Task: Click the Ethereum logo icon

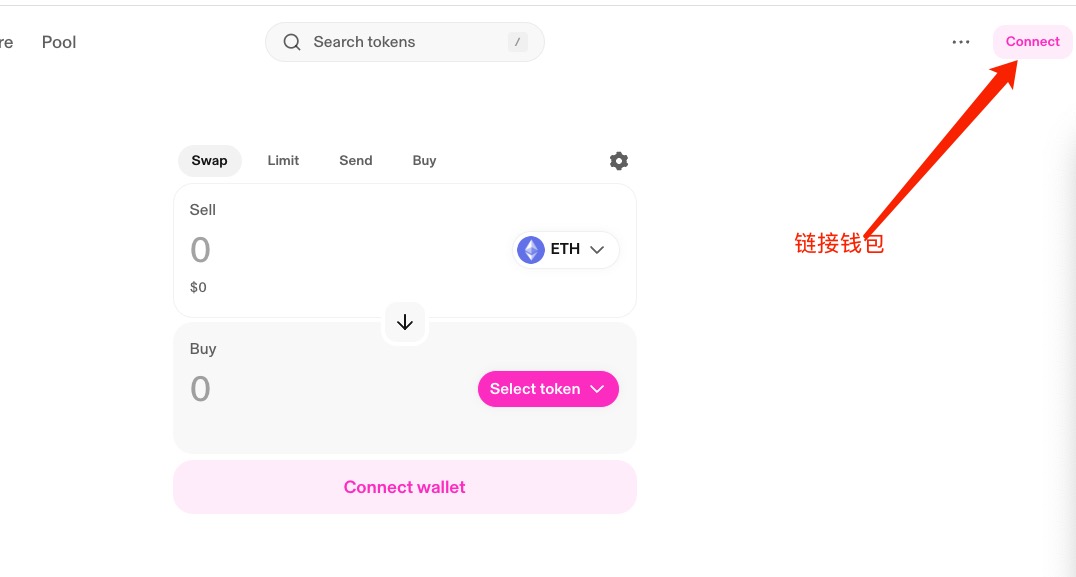Action: coord(531,249)
